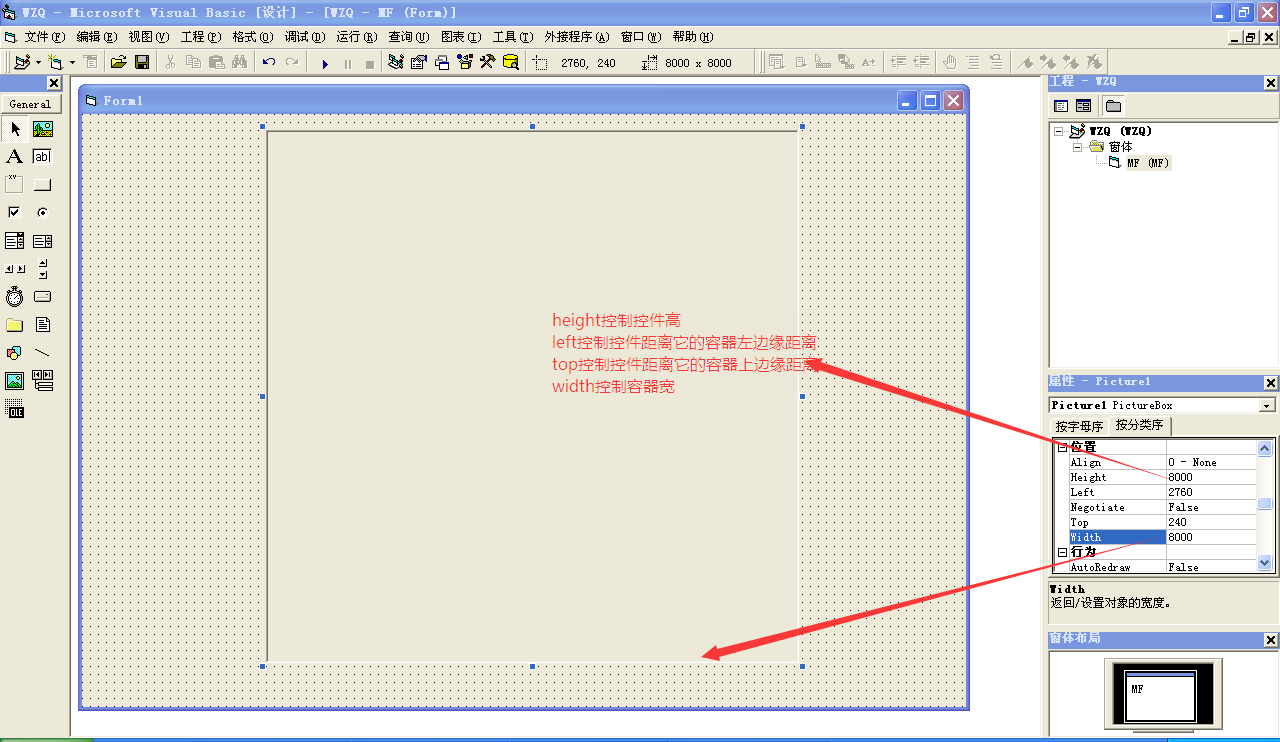Click the properties list scroll-down arrow
This screenshot has width=1280, height=742.
click(x=1265, y=563)
